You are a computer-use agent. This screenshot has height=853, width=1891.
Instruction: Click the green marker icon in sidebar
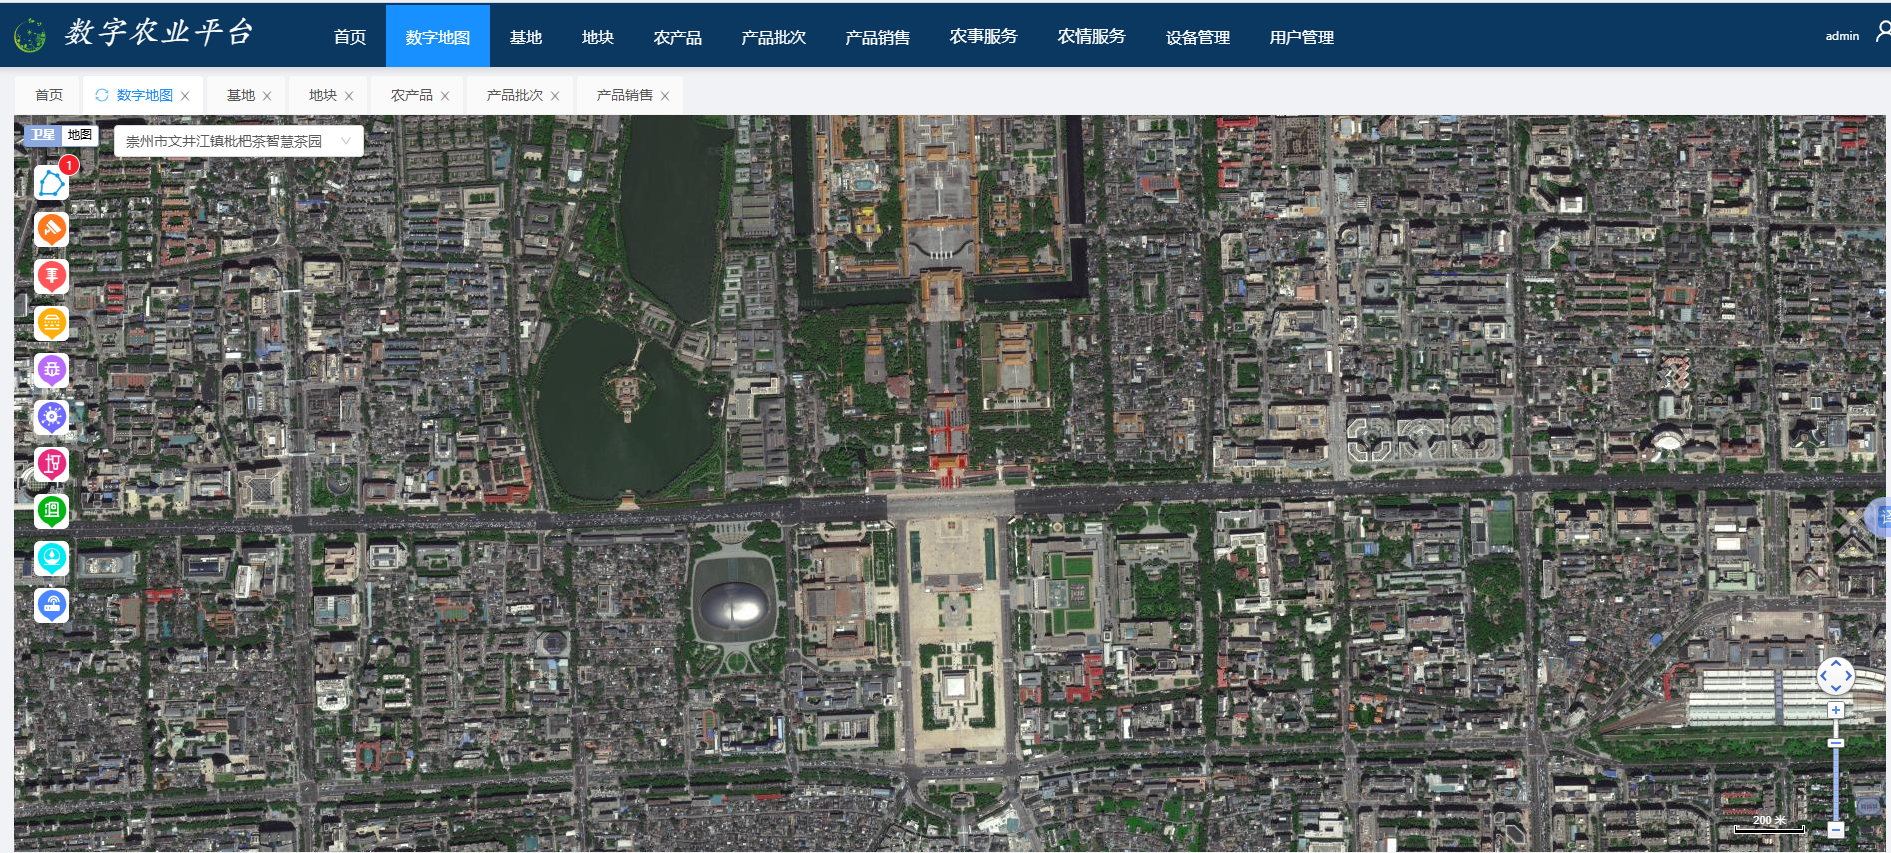coord(51,511)
